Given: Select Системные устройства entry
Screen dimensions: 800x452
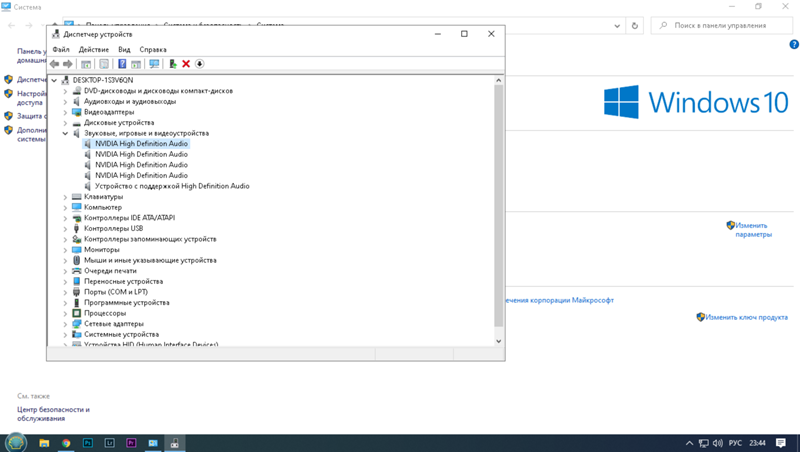Looking at the screenshot, I should (x=121, y=335).
